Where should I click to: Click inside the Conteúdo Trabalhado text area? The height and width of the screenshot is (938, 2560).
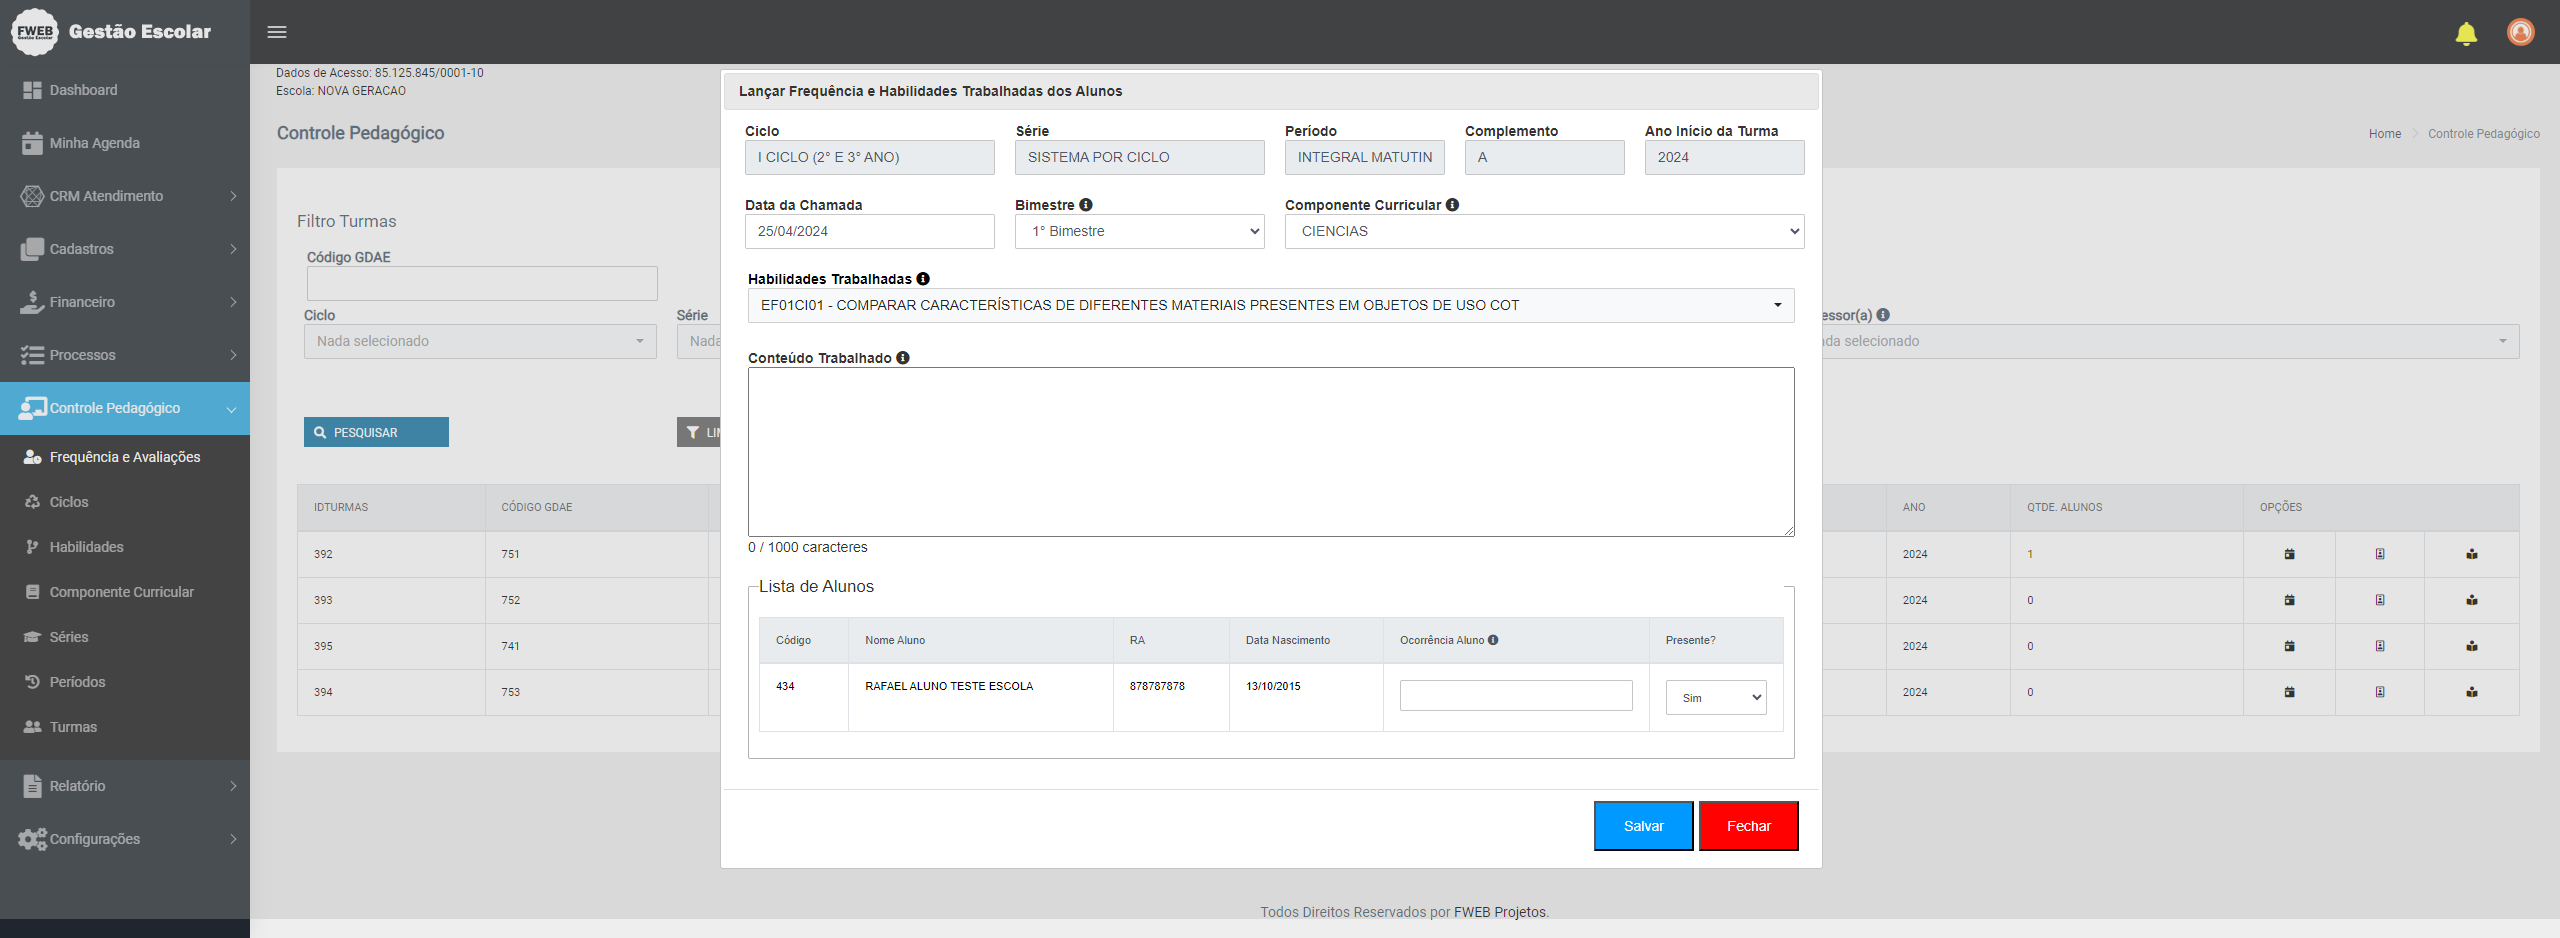tap(1270, 452)
